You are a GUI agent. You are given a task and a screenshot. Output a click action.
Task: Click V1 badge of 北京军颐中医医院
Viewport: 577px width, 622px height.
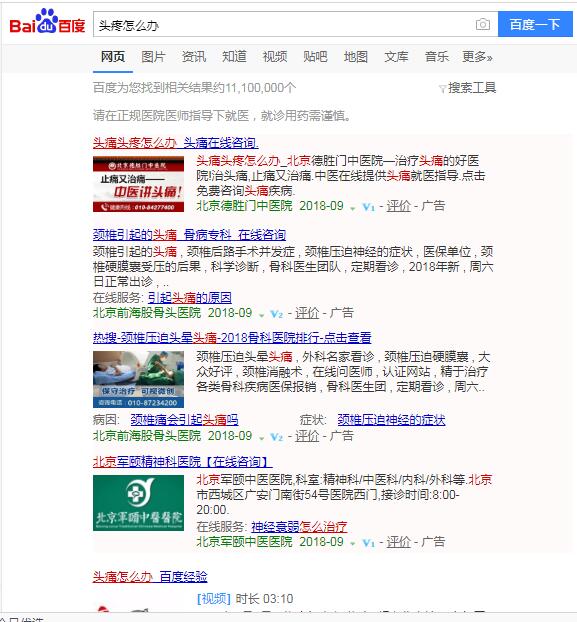(368, 543)
